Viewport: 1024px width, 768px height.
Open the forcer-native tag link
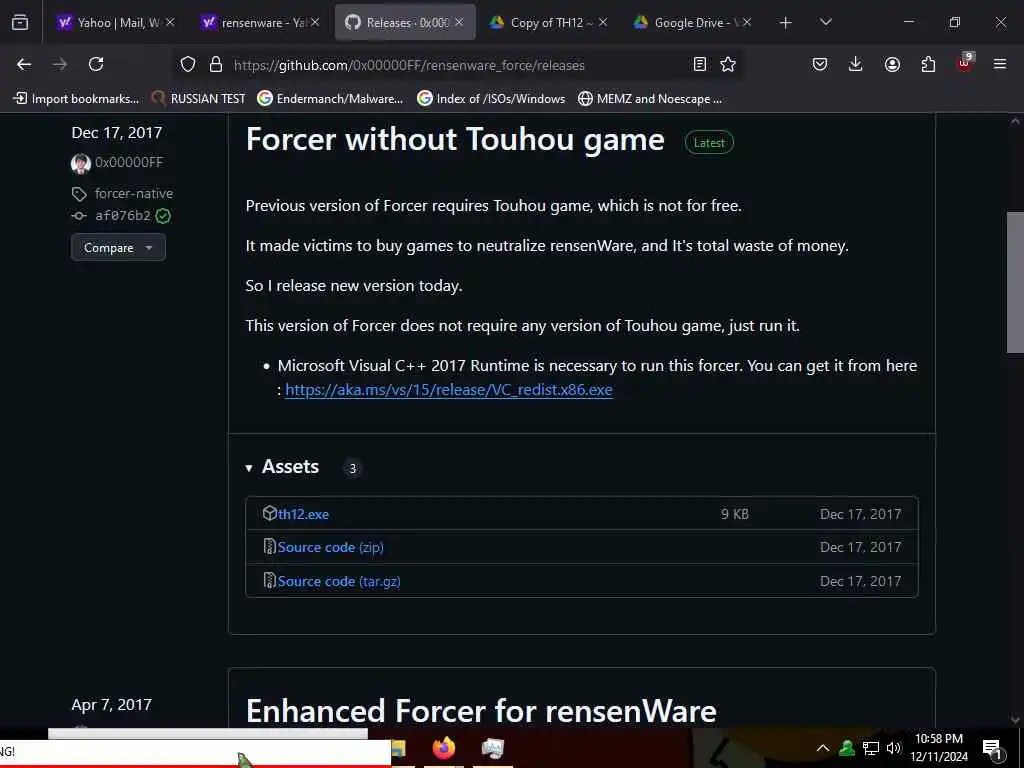134,193
